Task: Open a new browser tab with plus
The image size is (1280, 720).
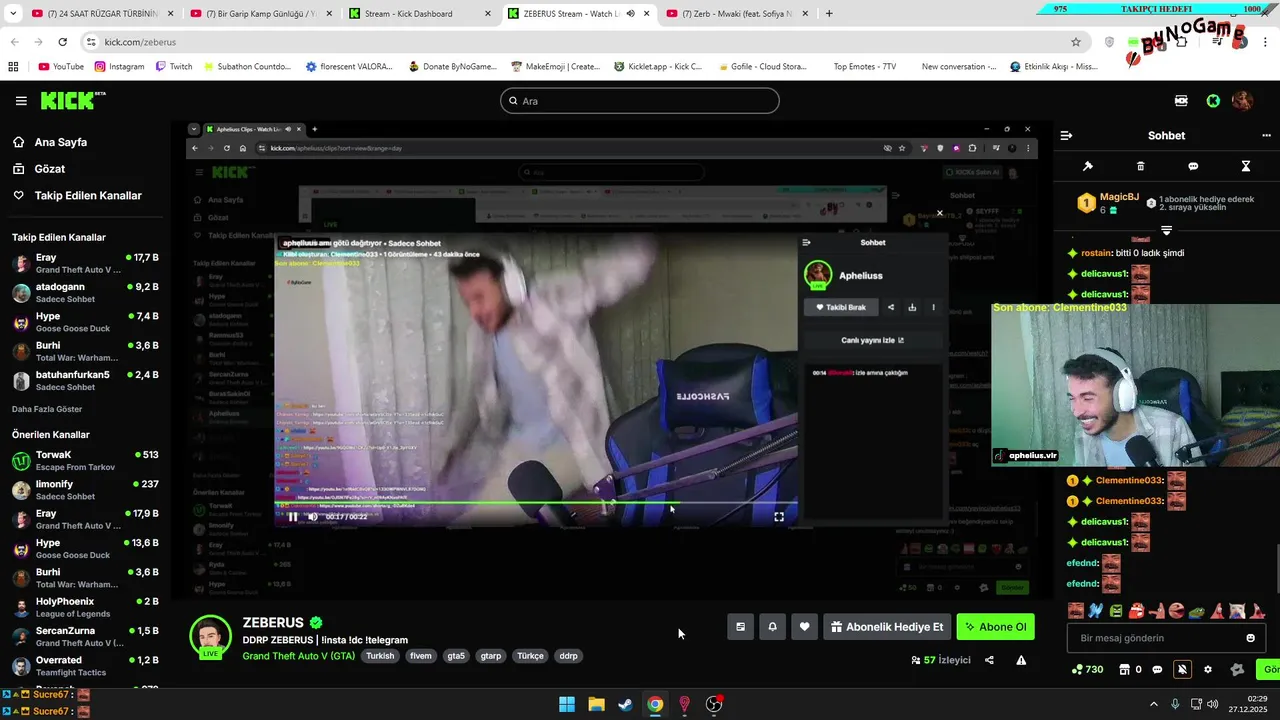Action: point(829,14)
